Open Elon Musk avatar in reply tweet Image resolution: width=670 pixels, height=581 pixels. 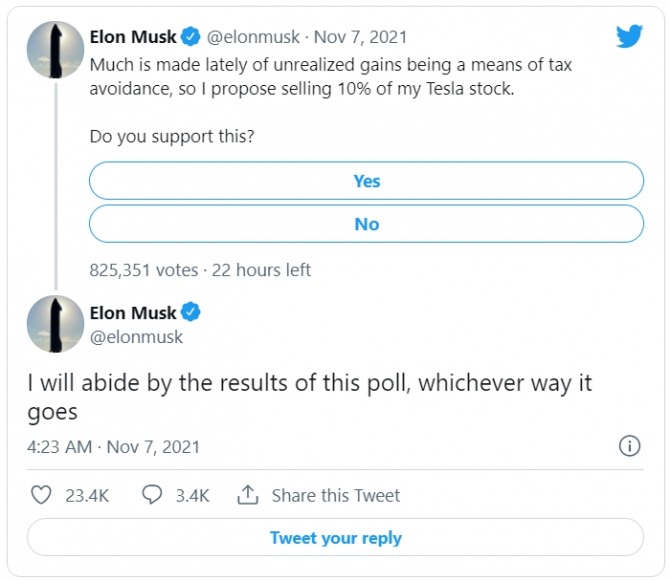pyautogui.click(x=53, y=324)
